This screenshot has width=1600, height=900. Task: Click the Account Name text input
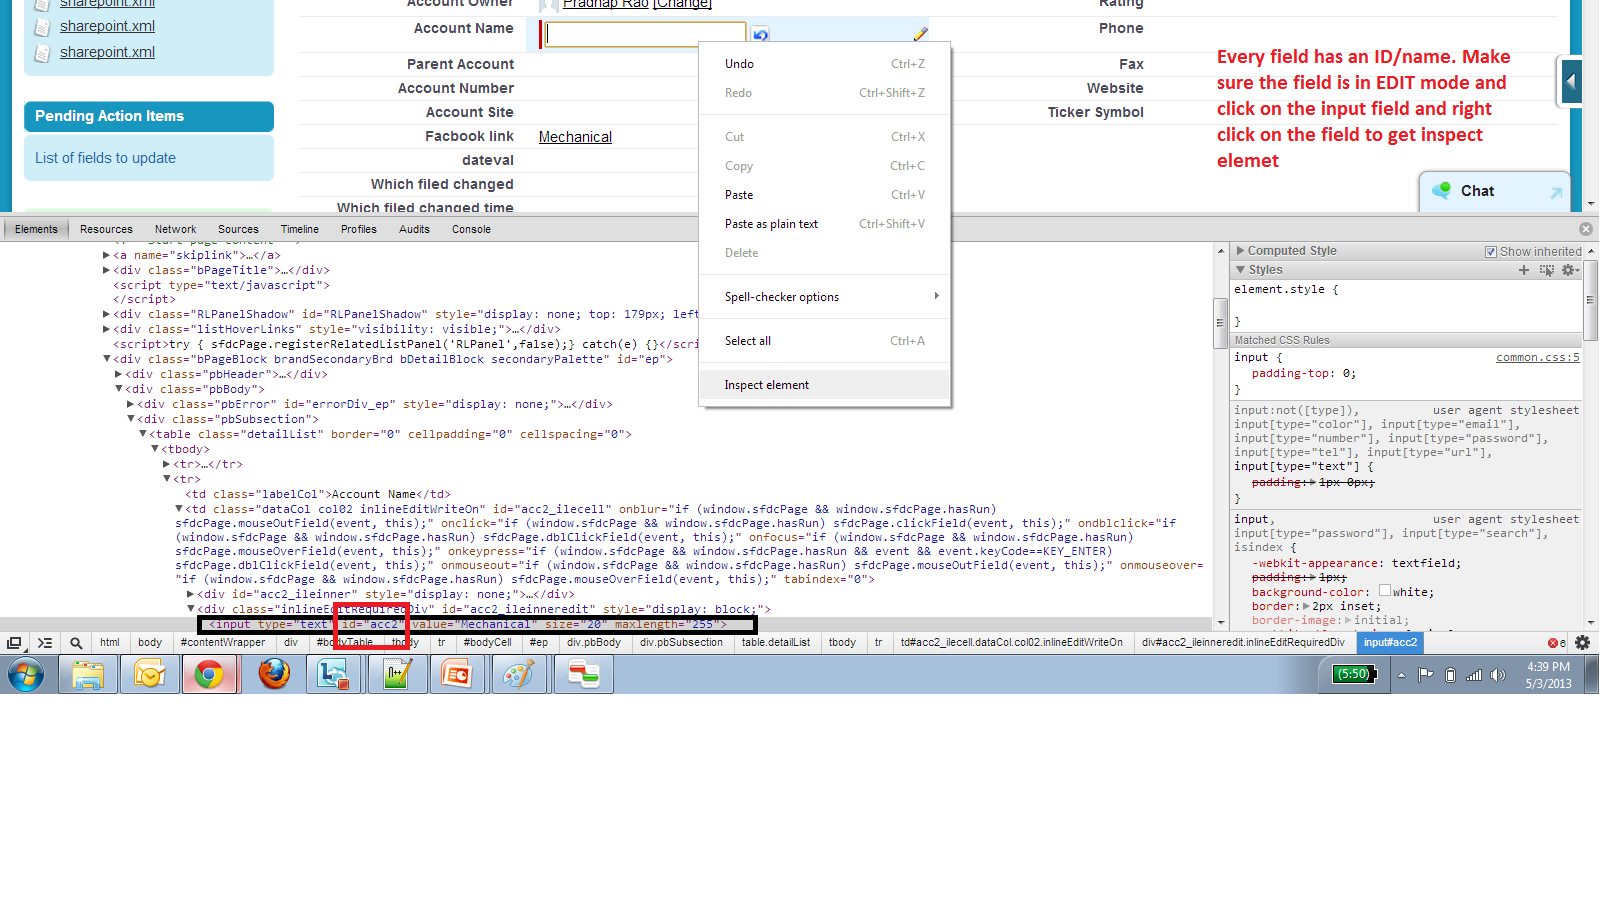click(x=645, y=34)
